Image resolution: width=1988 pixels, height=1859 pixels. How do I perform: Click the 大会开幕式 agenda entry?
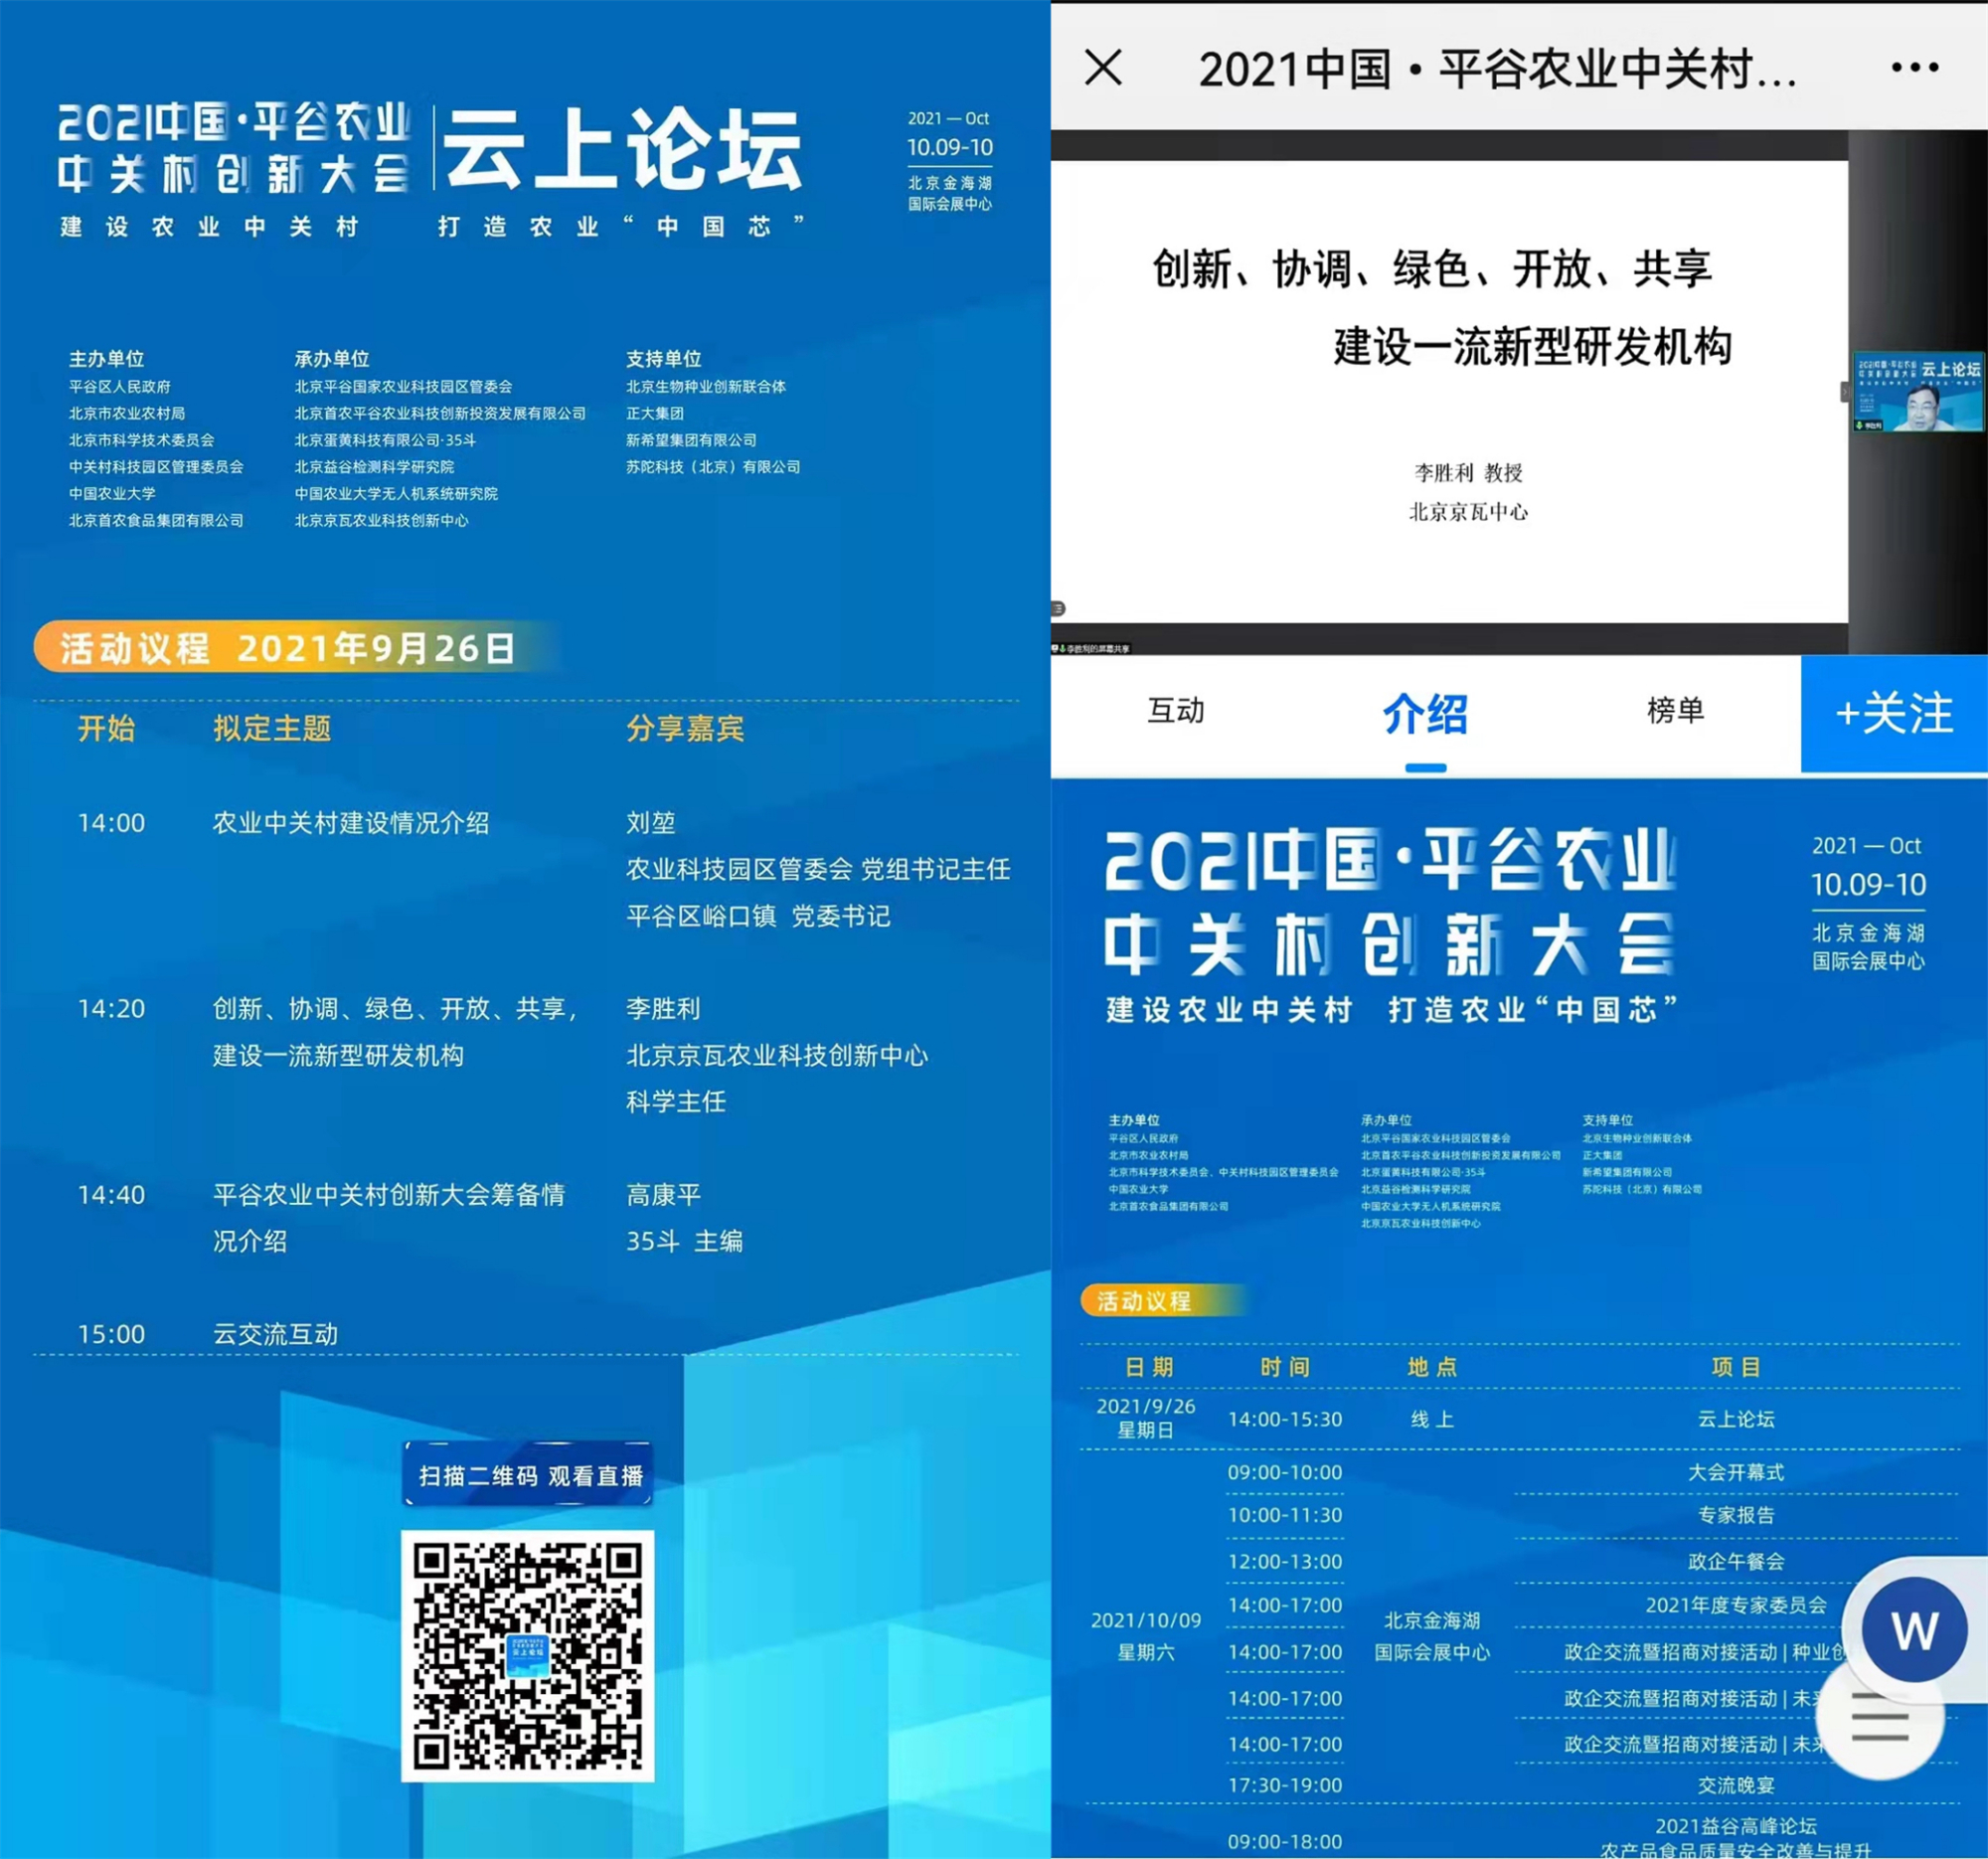(x=1735, y=1472)
